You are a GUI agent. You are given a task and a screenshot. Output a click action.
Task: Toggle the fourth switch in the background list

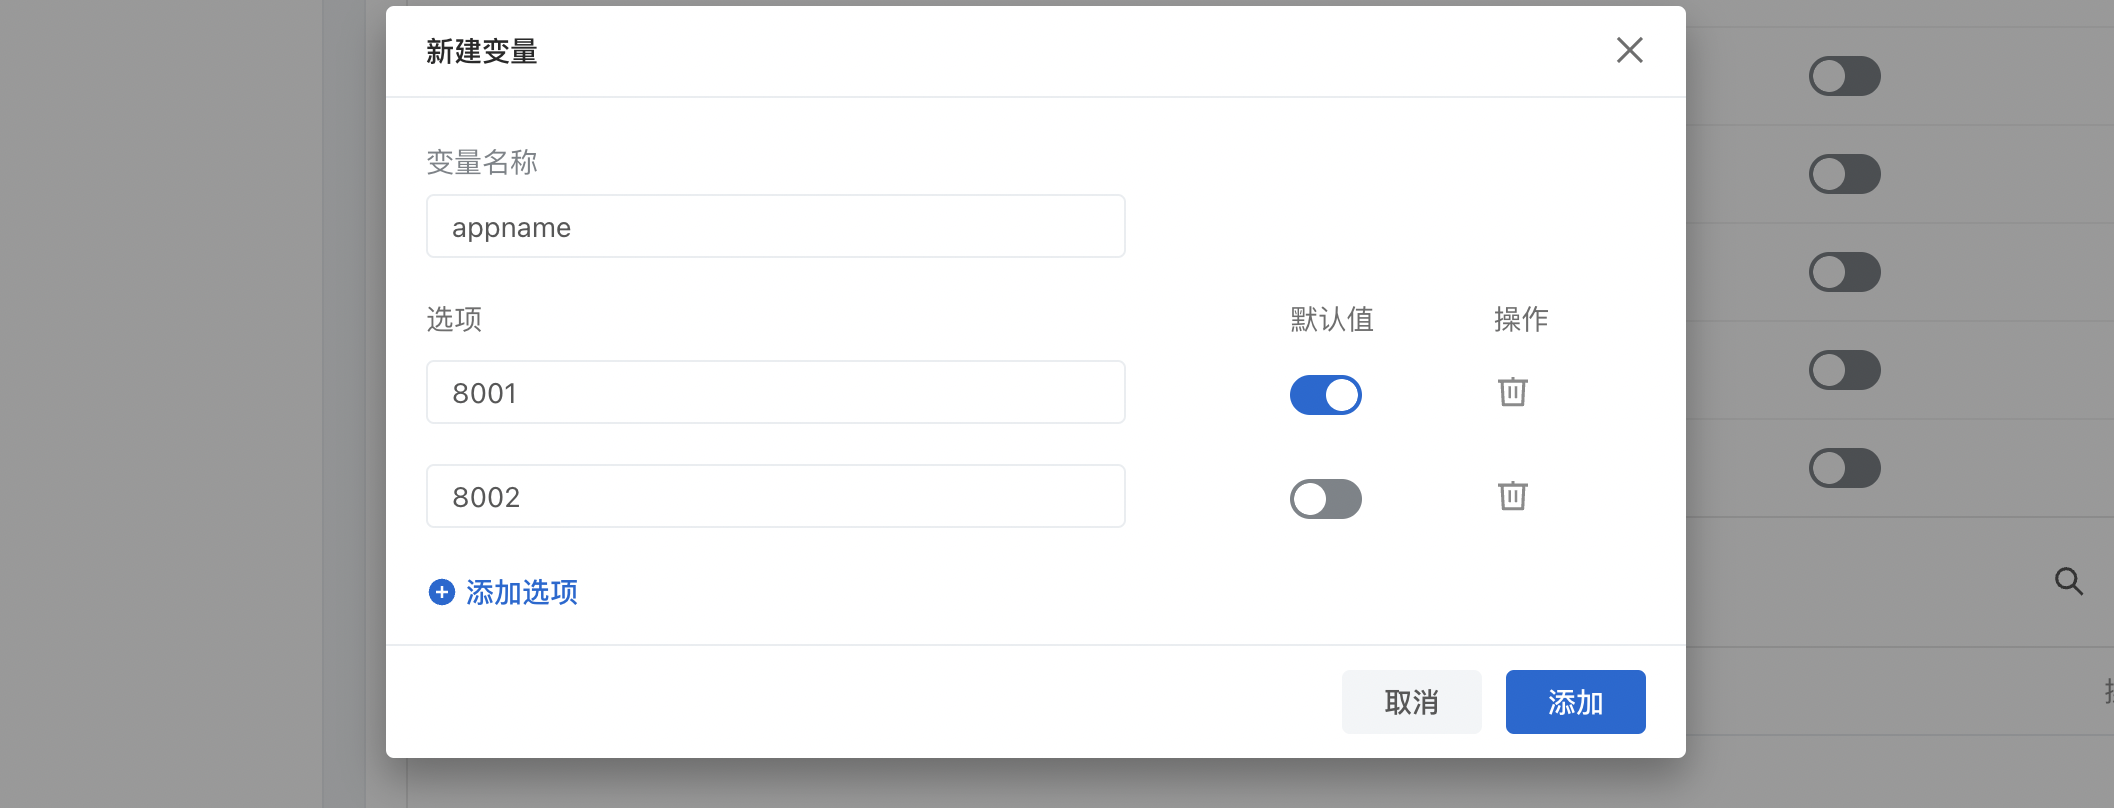(x=1844, y=370)
